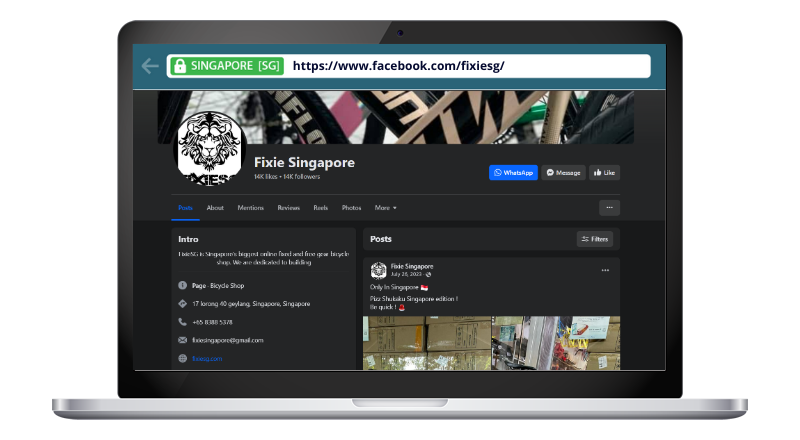This screenshot has height=440, width=800.
Task: Click the post author's avatar icon
Action: click(379, 271)
